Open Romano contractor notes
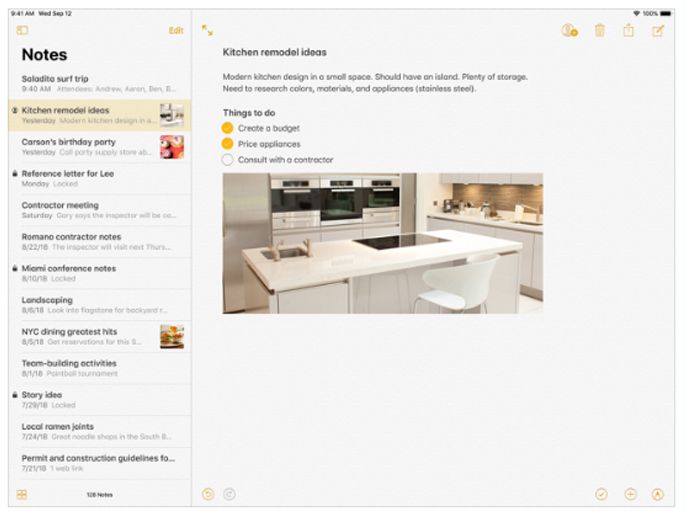This screenshot has height=514, width=685. (x=100, y=241)
